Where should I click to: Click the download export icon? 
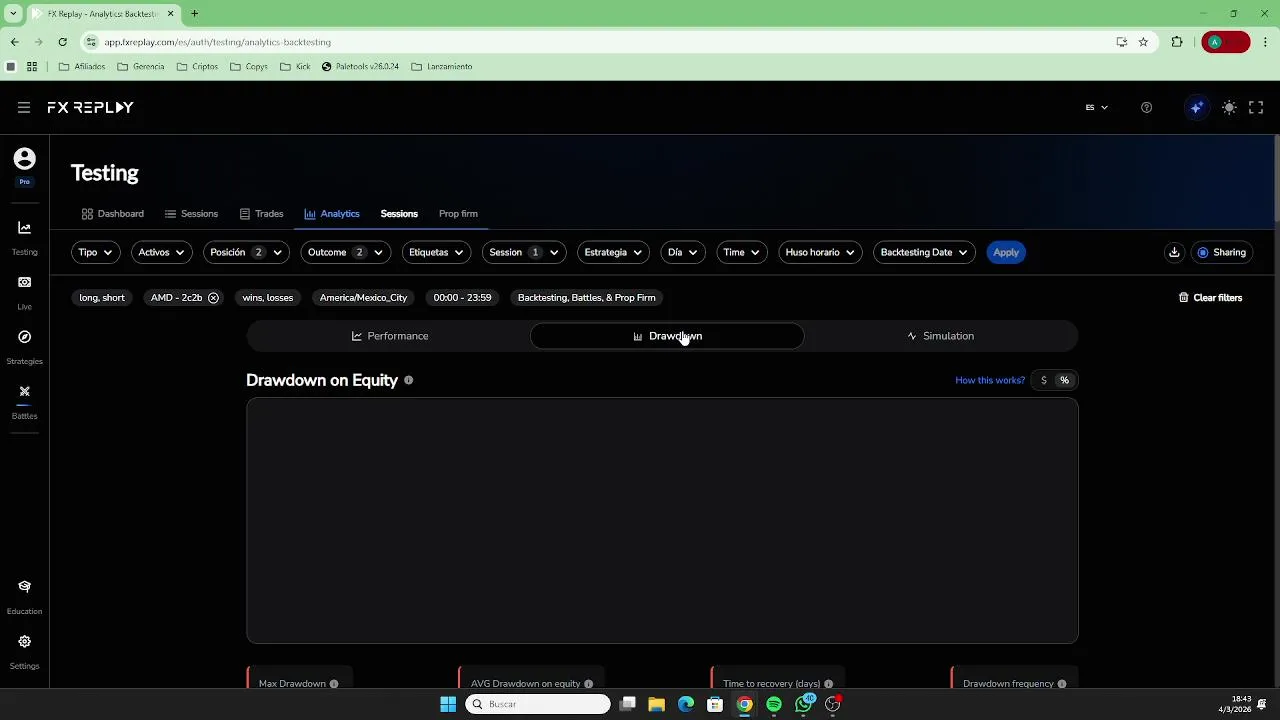(x=1174, y=252)
